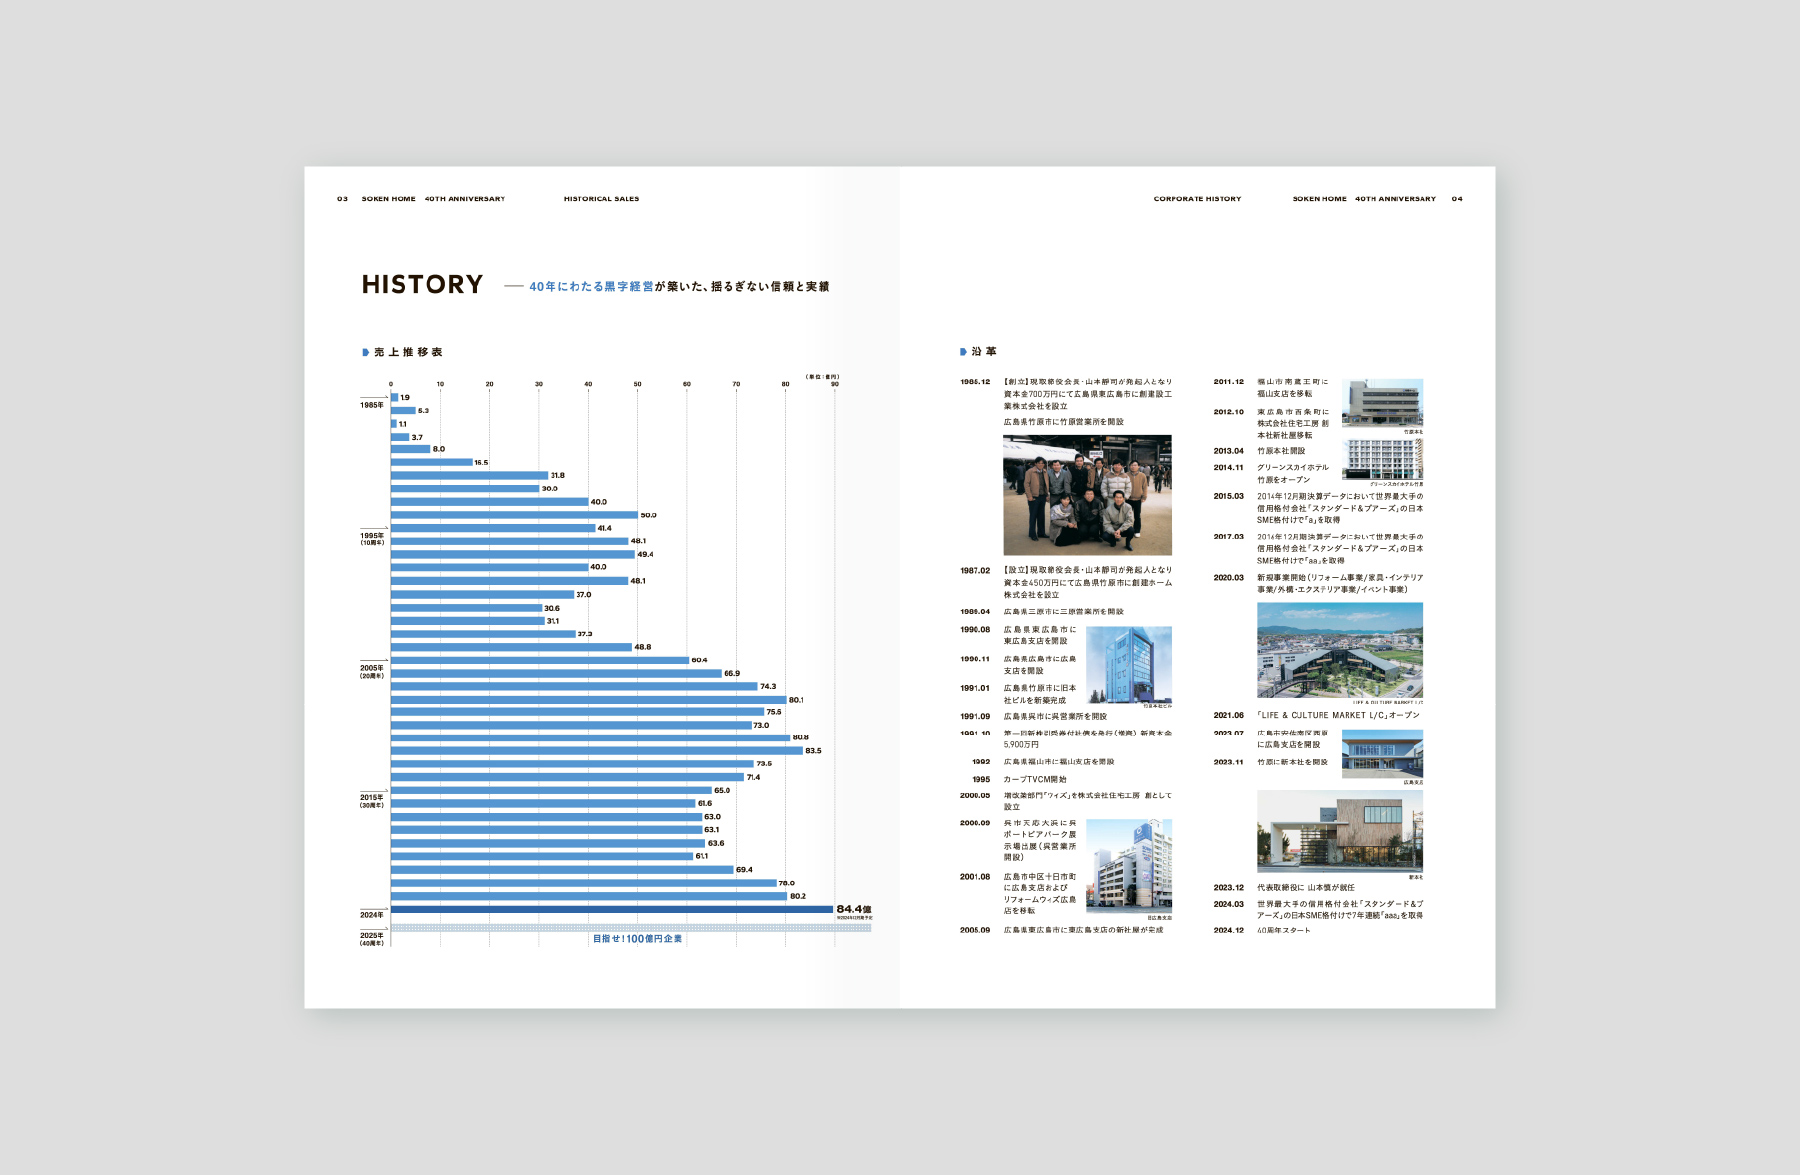The height and width of the screenshot is (1175, 1800).
Task: Click the カープTVCM開始 entry text
Action: coord(1035,779)
